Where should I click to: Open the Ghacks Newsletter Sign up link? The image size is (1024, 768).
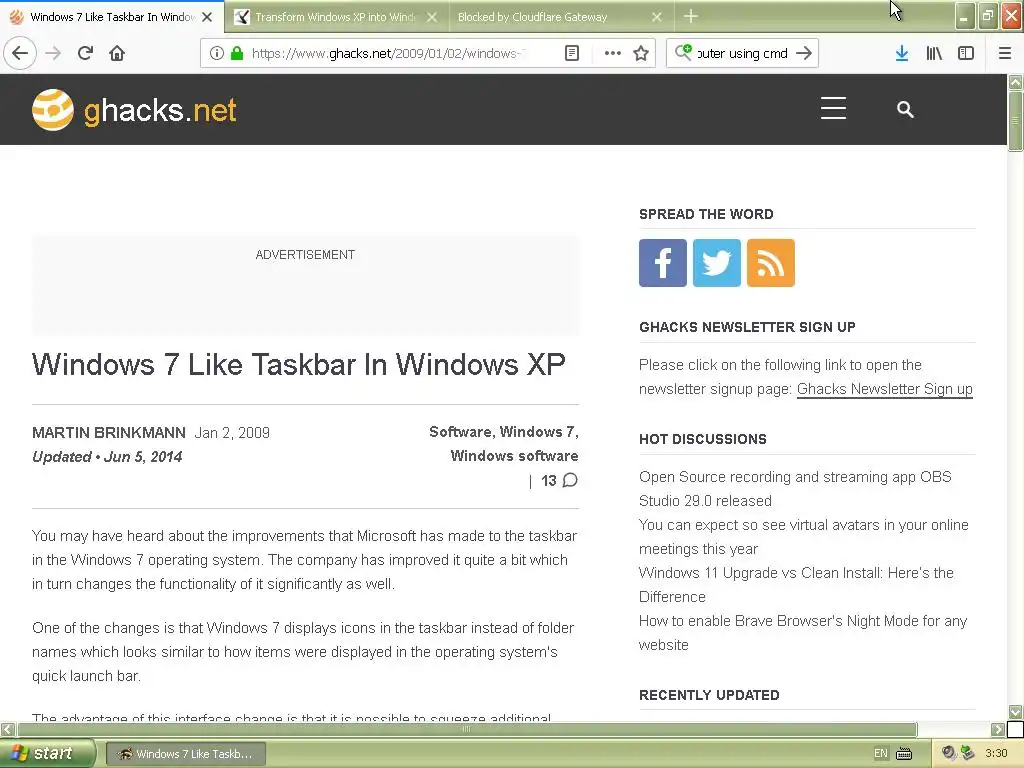pyautogui.click(x=884, y=389)
